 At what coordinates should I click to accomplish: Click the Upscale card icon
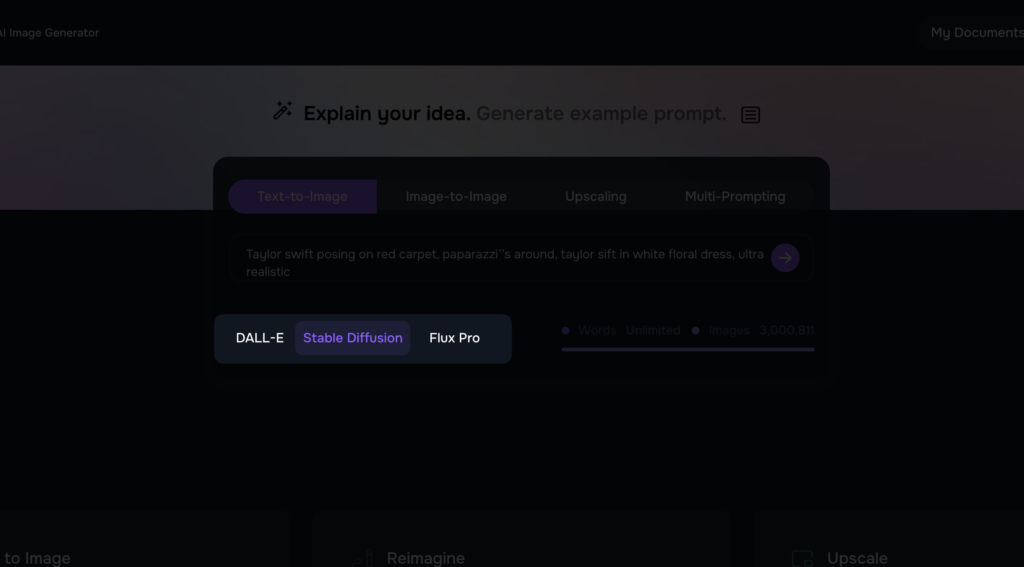(802, 558)
